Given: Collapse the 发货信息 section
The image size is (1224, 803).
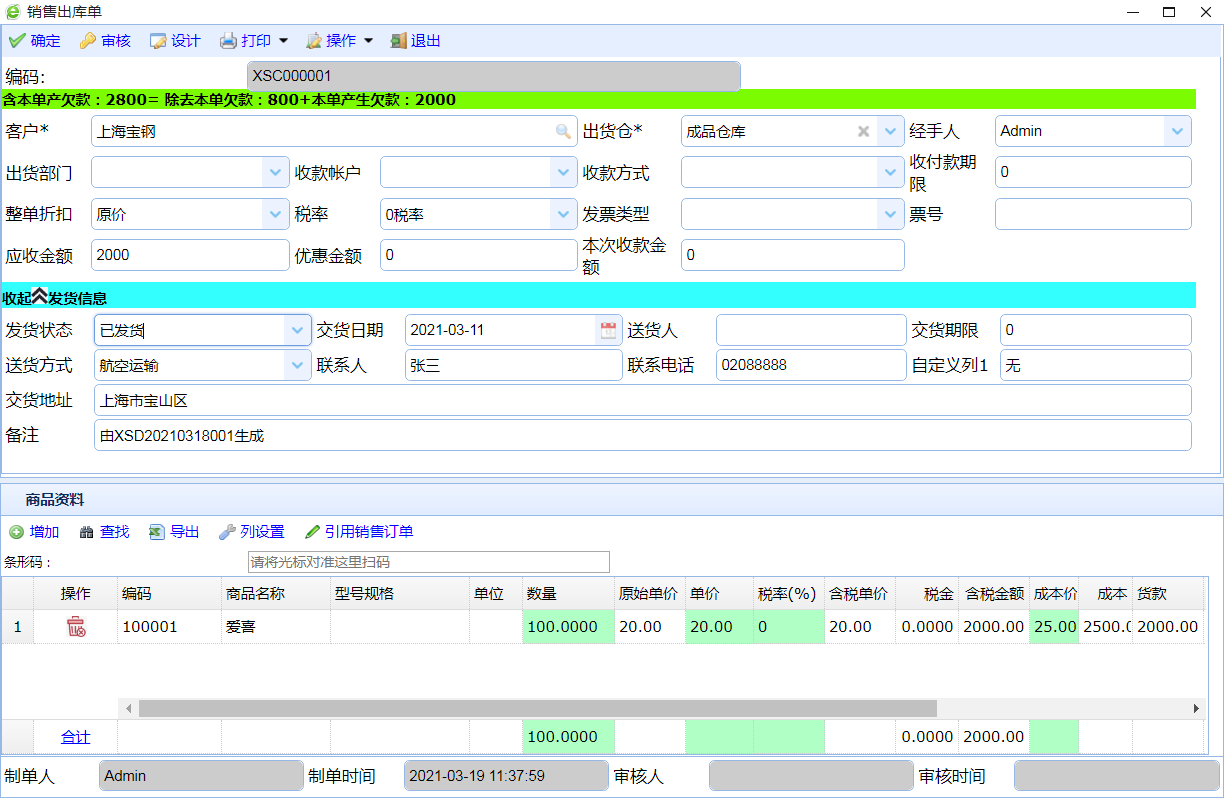Looking at the screenshot, I should click(40, 296).
